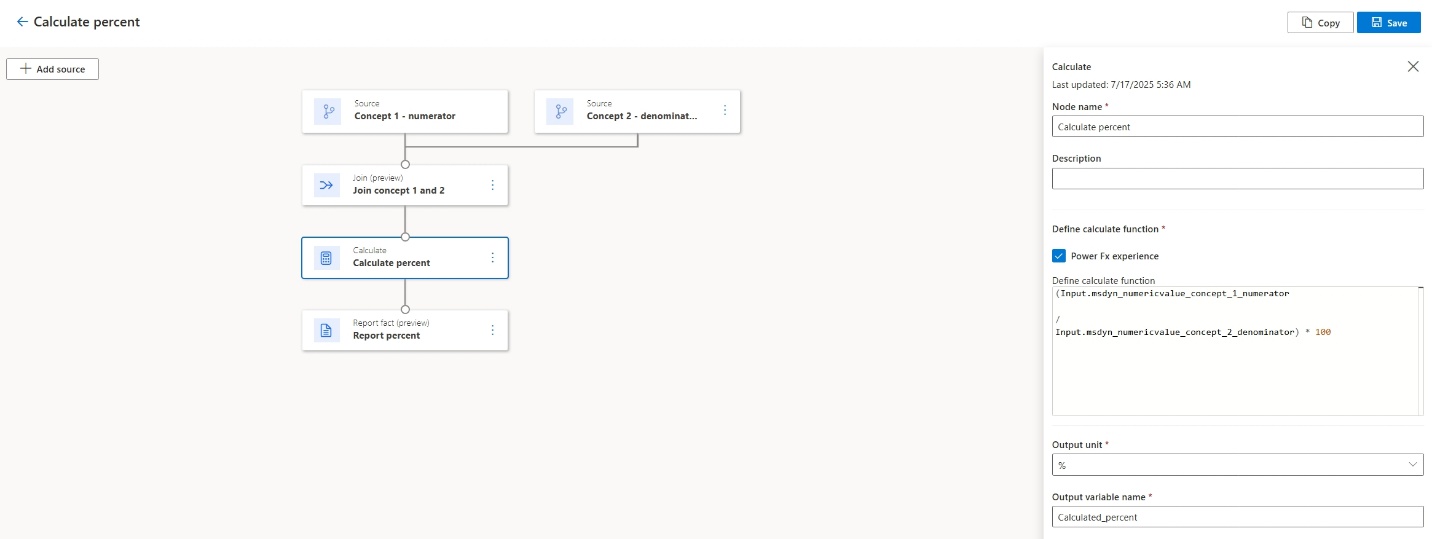Click Add source button

point(52,69)
